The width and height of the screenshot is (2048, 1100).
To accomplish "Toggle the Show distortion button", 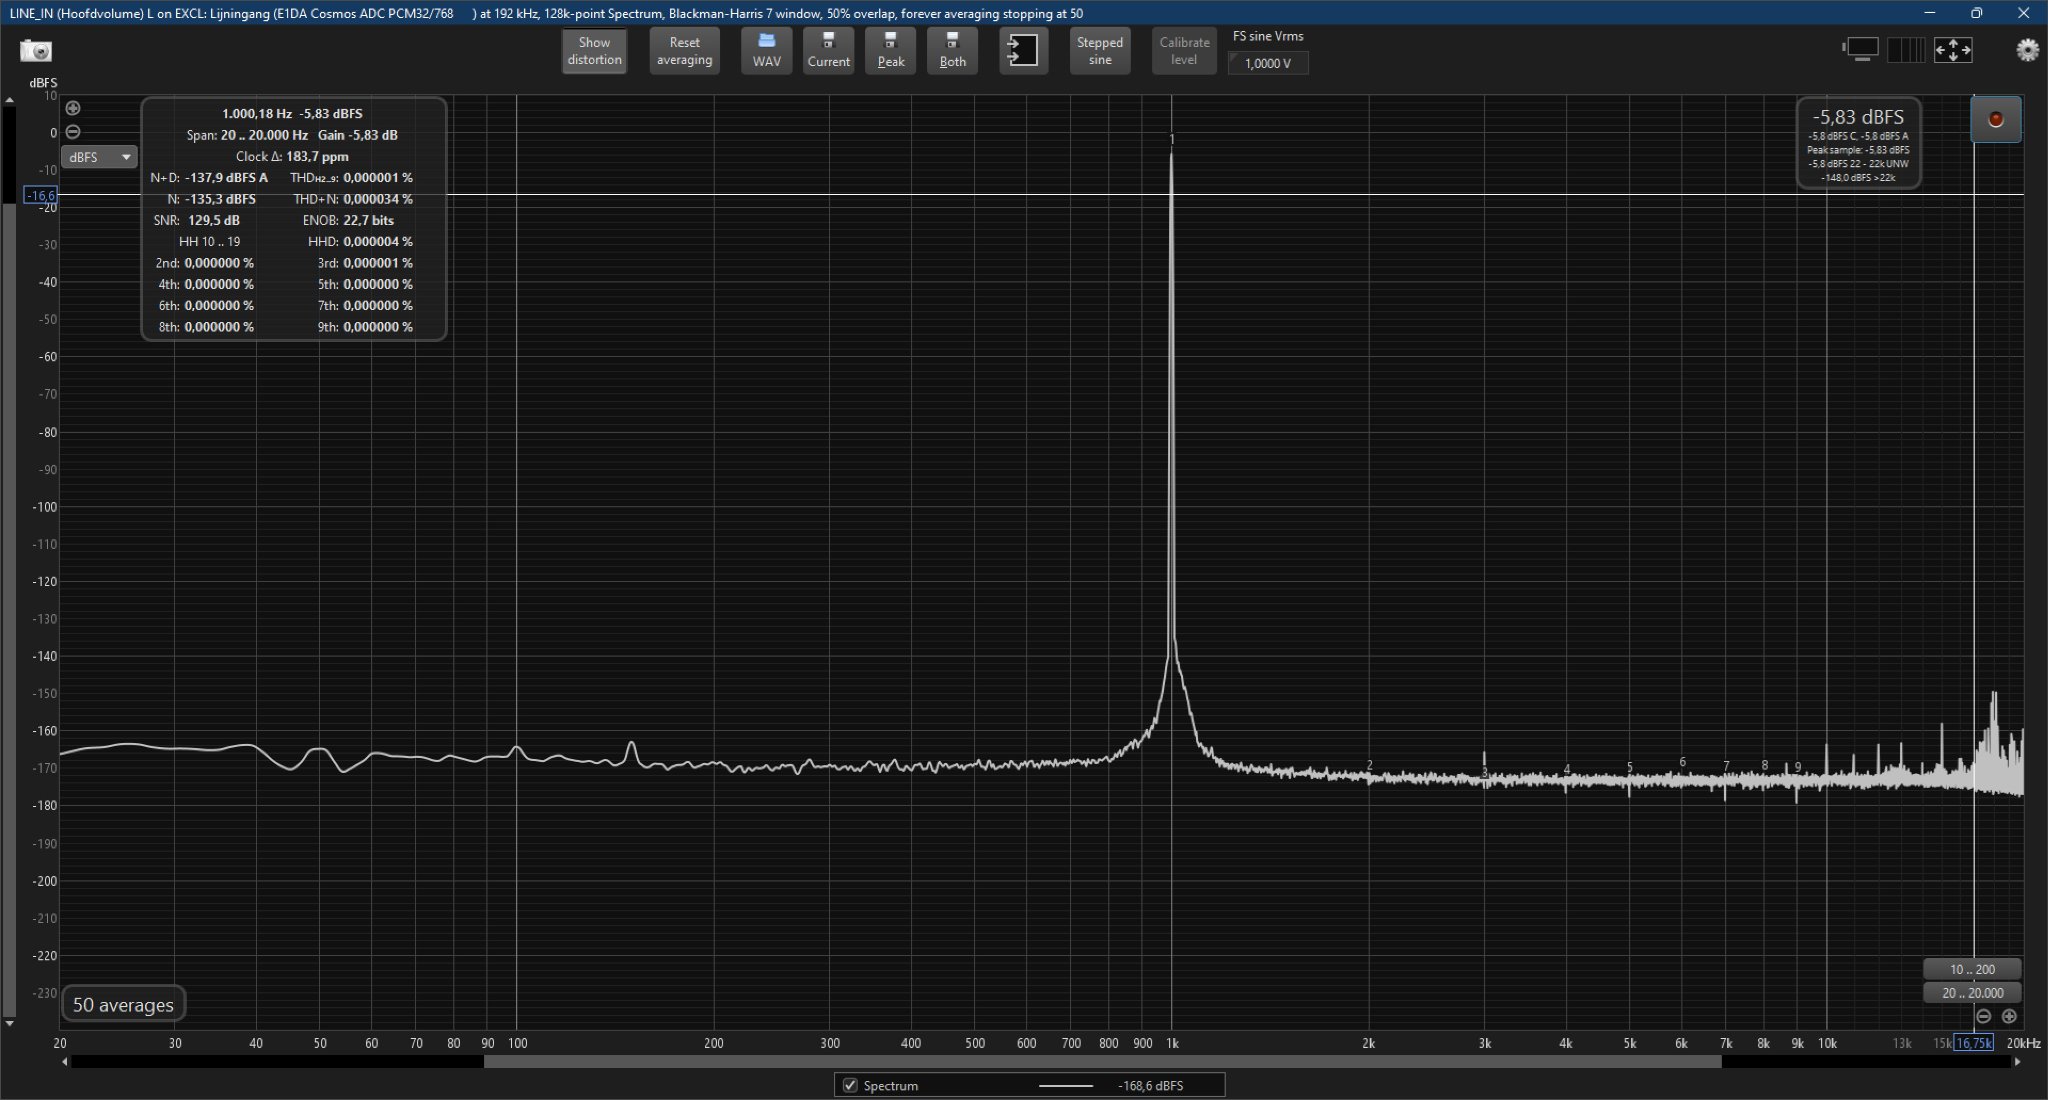I will (594, 51).
